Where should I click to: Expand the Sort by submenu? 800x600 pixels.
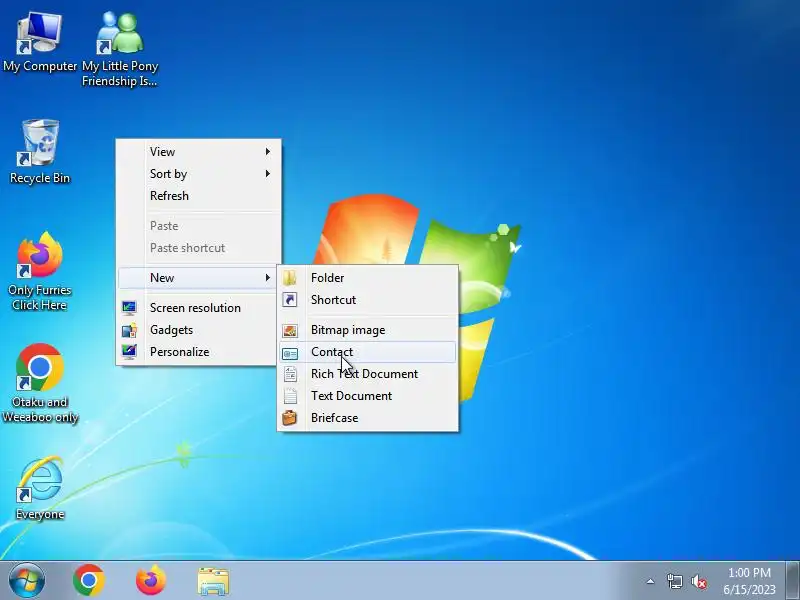(199, 173)
